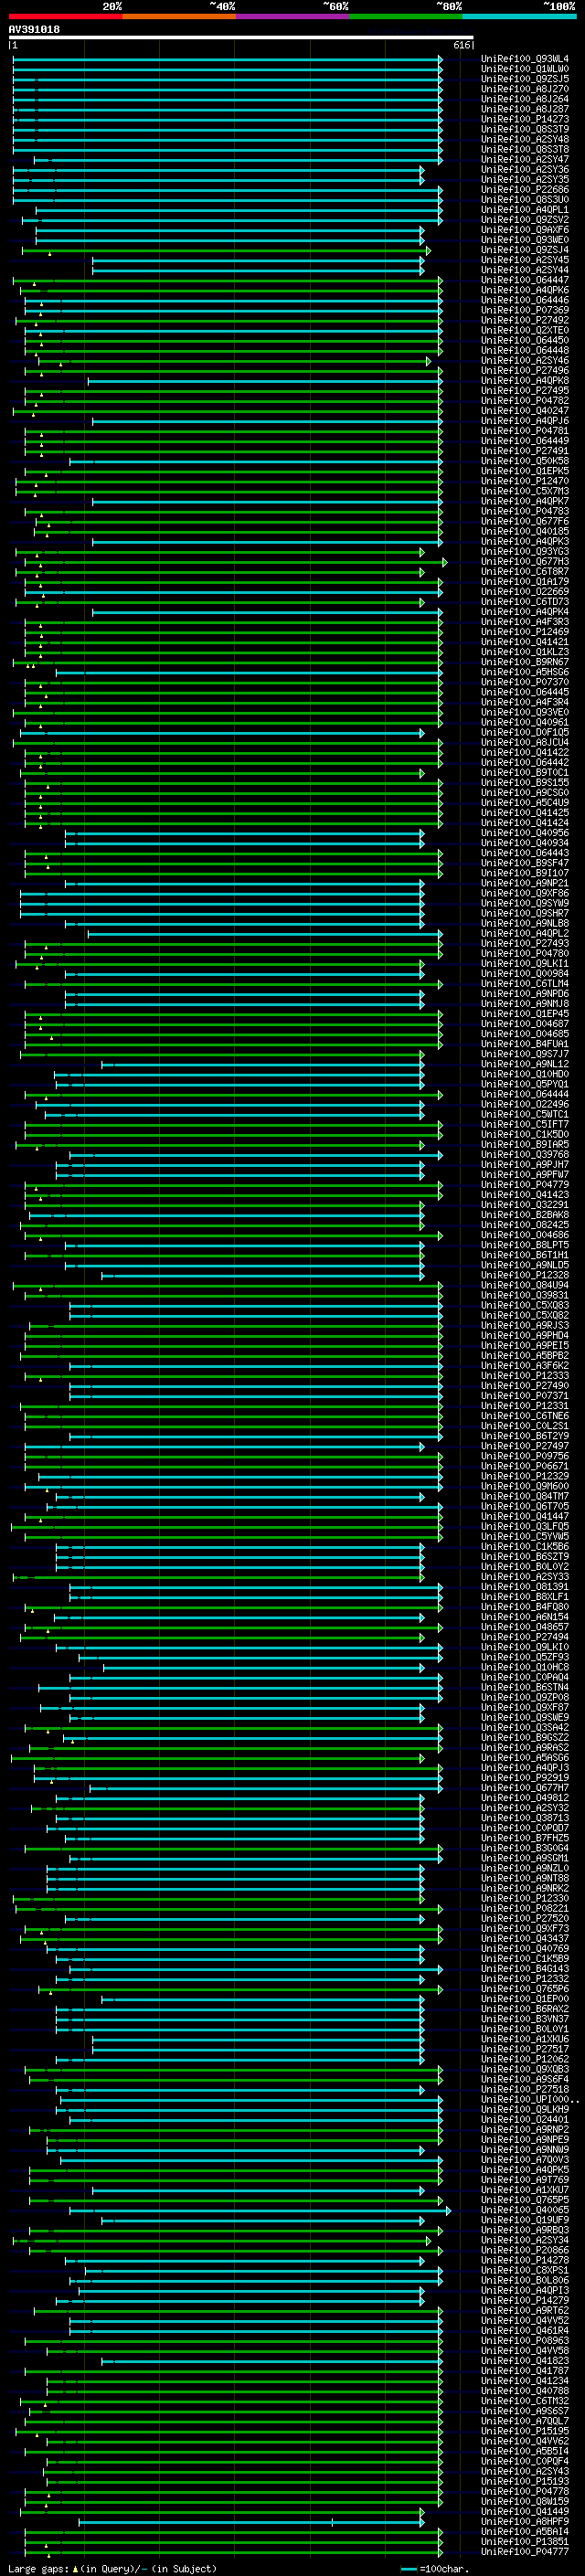Open hit UniRef100_A8J270
The height and width of the screenshot is (2576, 585).
point(525,89)
